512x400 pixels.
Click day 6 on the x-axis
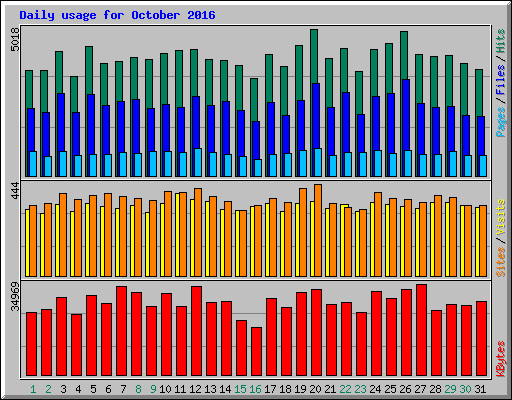[108, 389]
